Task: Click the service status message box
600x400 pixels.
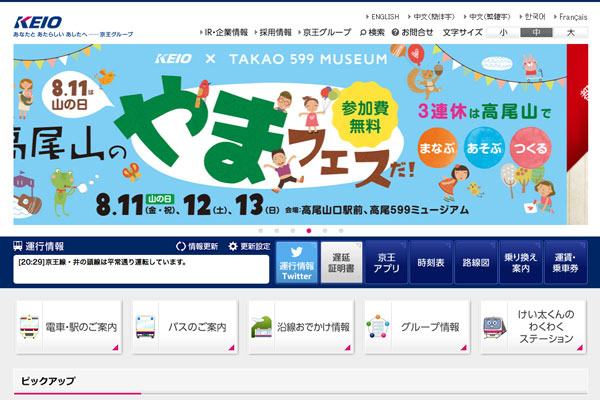Action: (141, 269)
